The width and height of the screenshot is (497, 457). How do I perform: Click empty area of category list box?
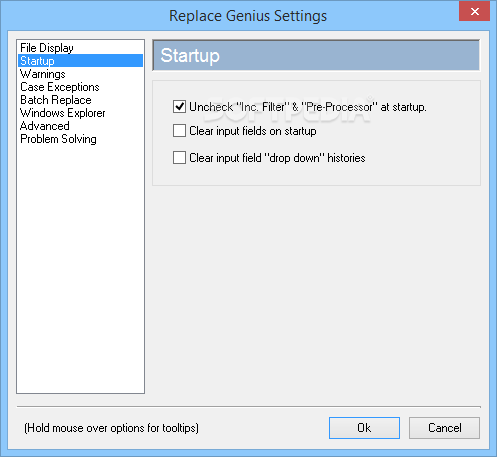(80, 267)
